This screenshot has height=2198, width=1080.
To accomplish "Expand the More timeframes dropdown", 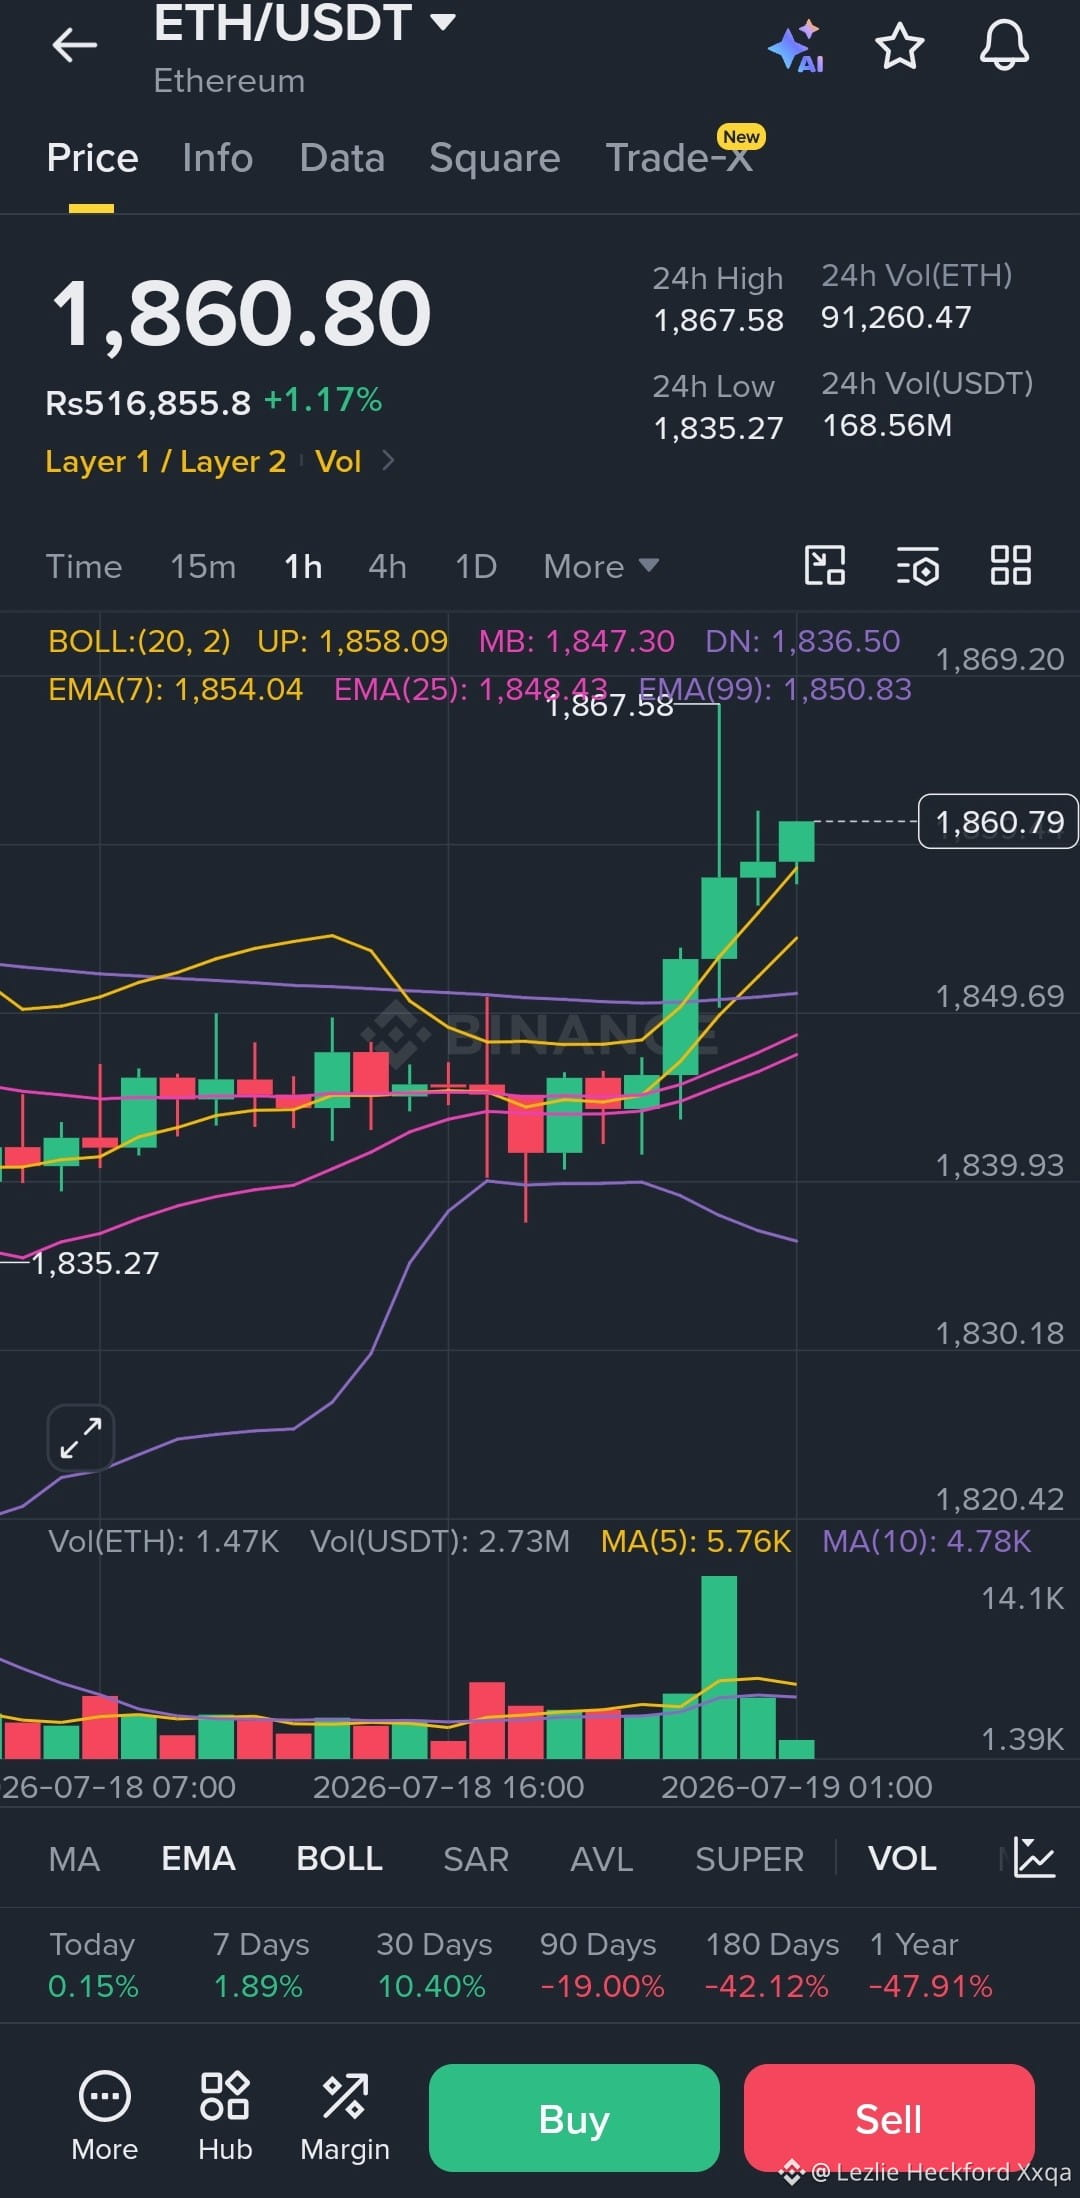I will tap(601, 566).
